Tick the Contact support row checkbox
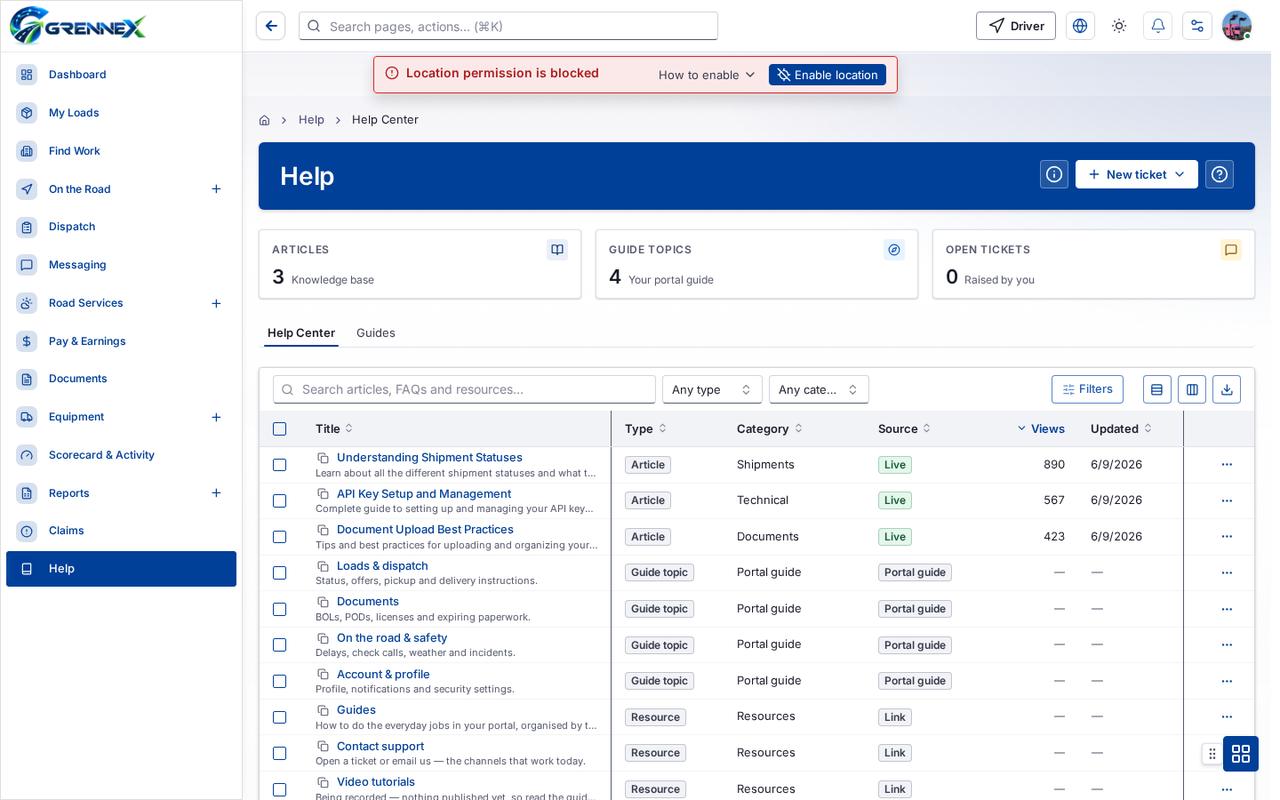 click(x=279, y=753)
